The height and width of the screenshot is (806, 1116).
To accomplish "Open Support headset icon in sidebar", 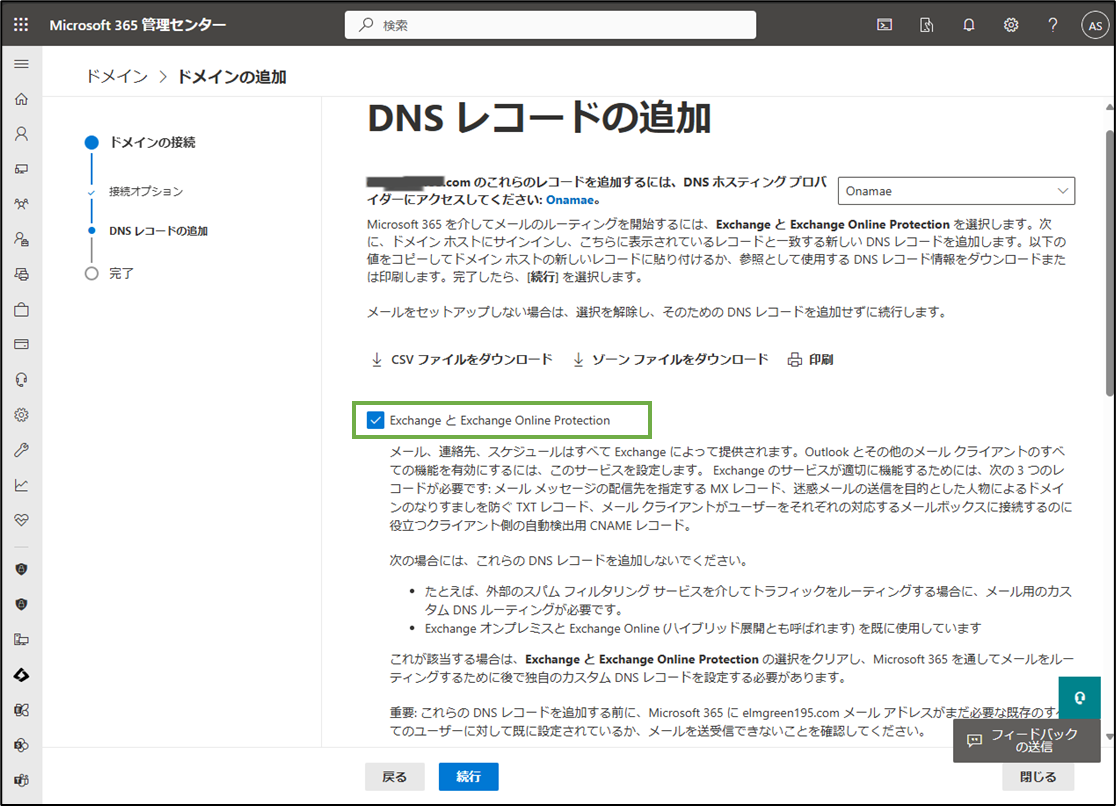I will tap(21, 380).
